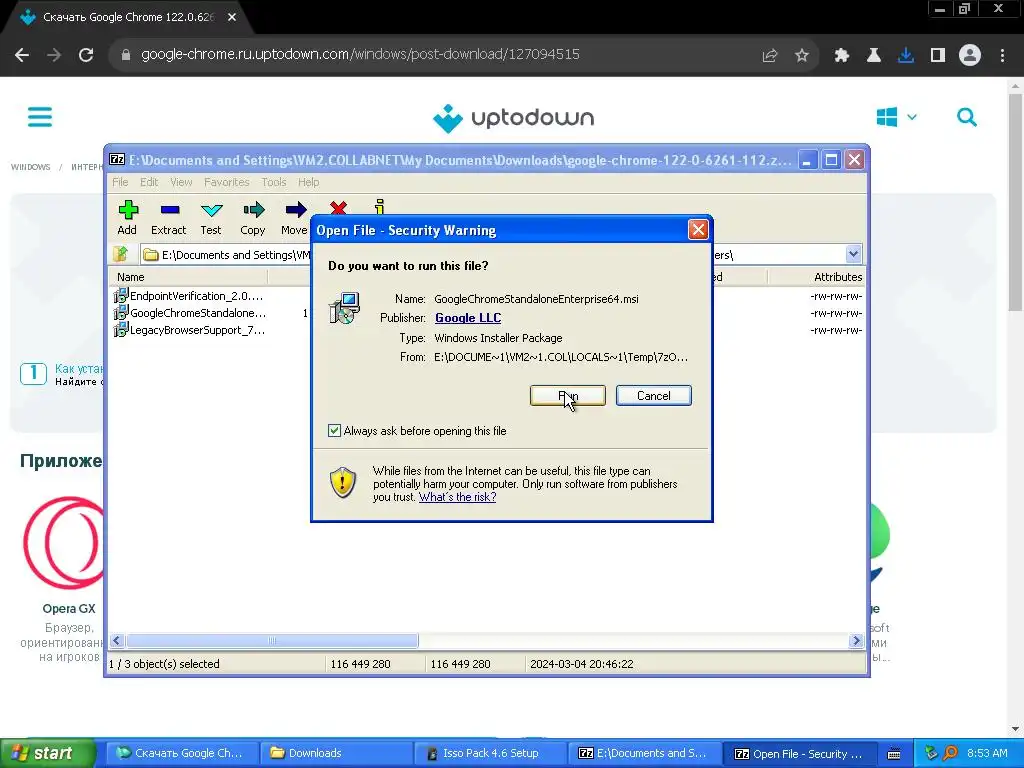Click the Run button in the security warning
The height and width of the screenshot is (768, 1024).
click(x=568, y=396)
